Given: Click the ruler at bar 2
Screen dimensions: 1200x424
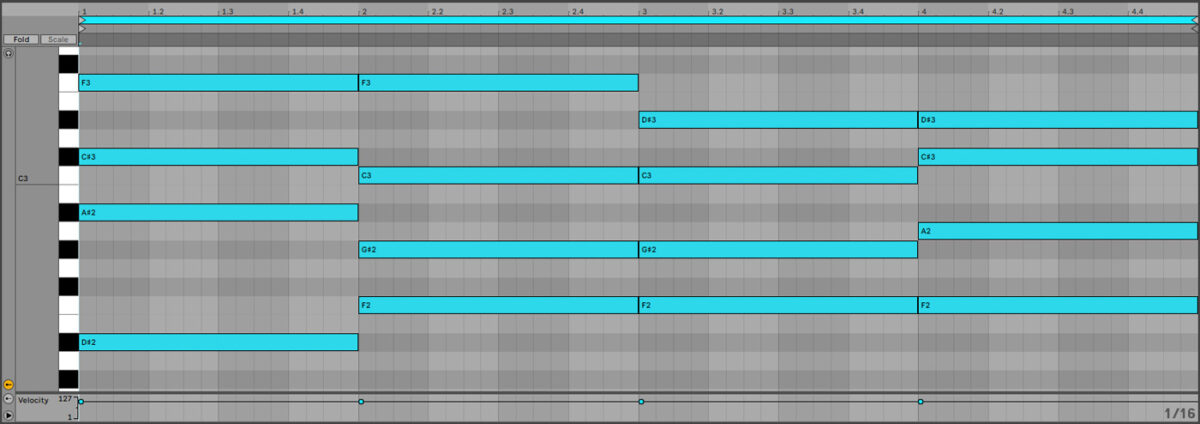Looking at the screenshot, I should point(365,11).
